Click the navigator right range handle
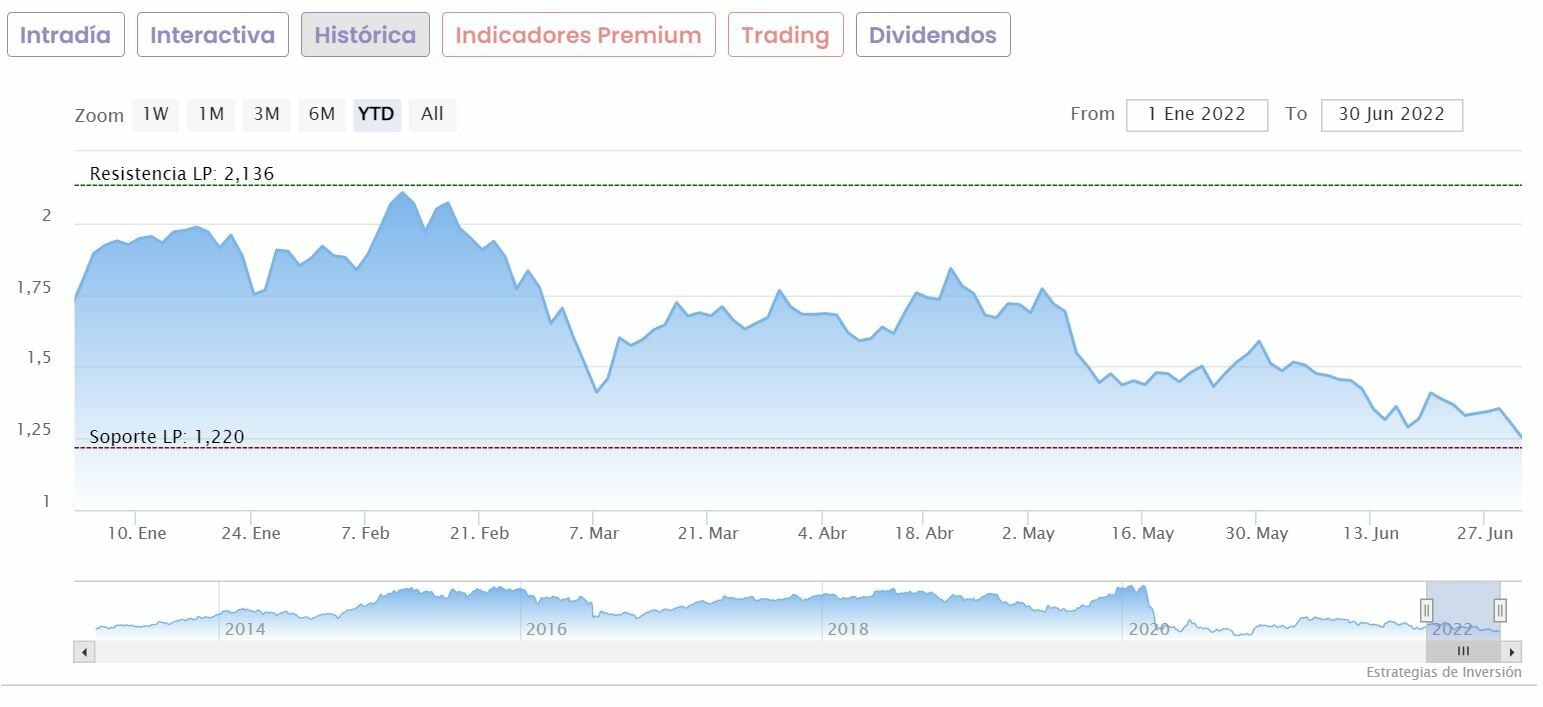1543x707 pixels. point(1500,610)
